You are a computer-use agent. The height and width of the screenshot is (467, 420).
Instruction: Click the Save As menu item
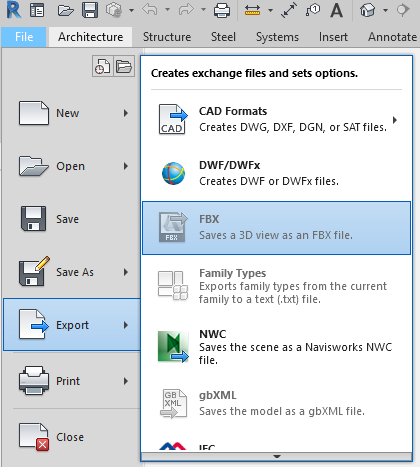(x=71, y=272)
